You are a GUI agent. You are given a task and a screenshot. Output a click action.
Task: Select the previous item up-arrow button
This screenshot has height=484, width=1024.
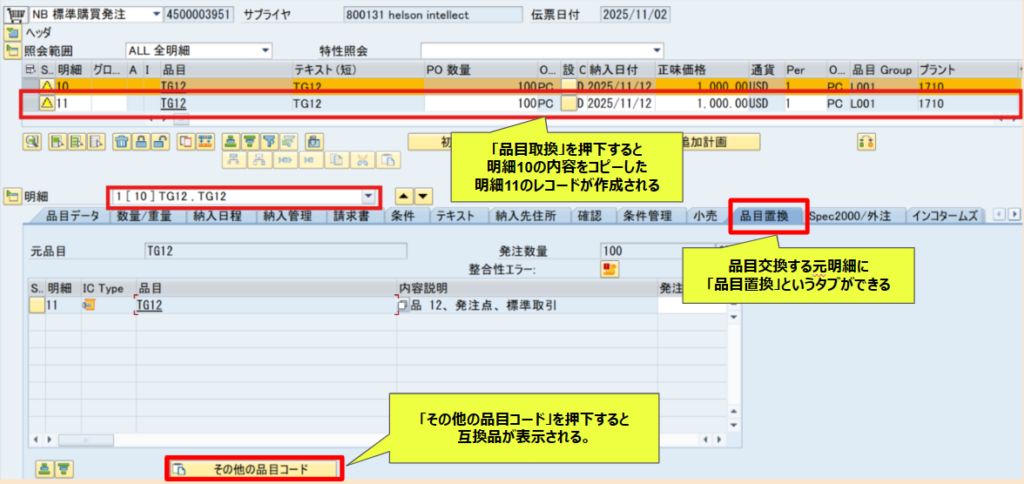tap(405, 196)
